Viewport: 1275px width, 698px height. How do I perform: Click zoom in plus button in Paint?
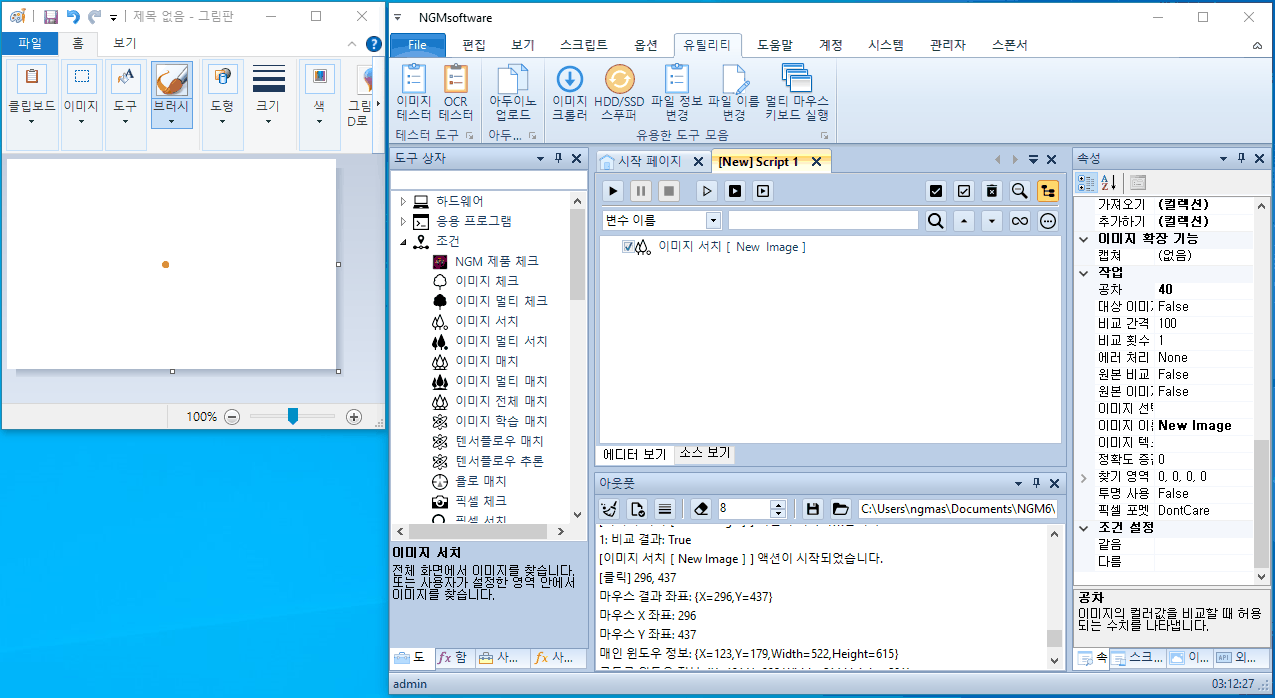tap(354, 417)
